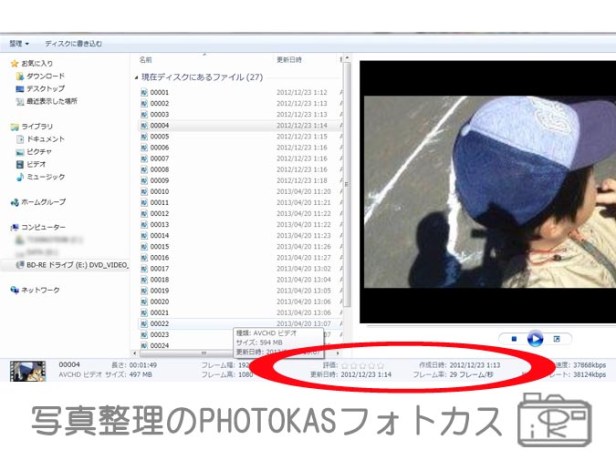Select お気に入り star icon in sidebar
This screenshot has width=616, height=460.
pyautogui.click(x=15, y=63)
